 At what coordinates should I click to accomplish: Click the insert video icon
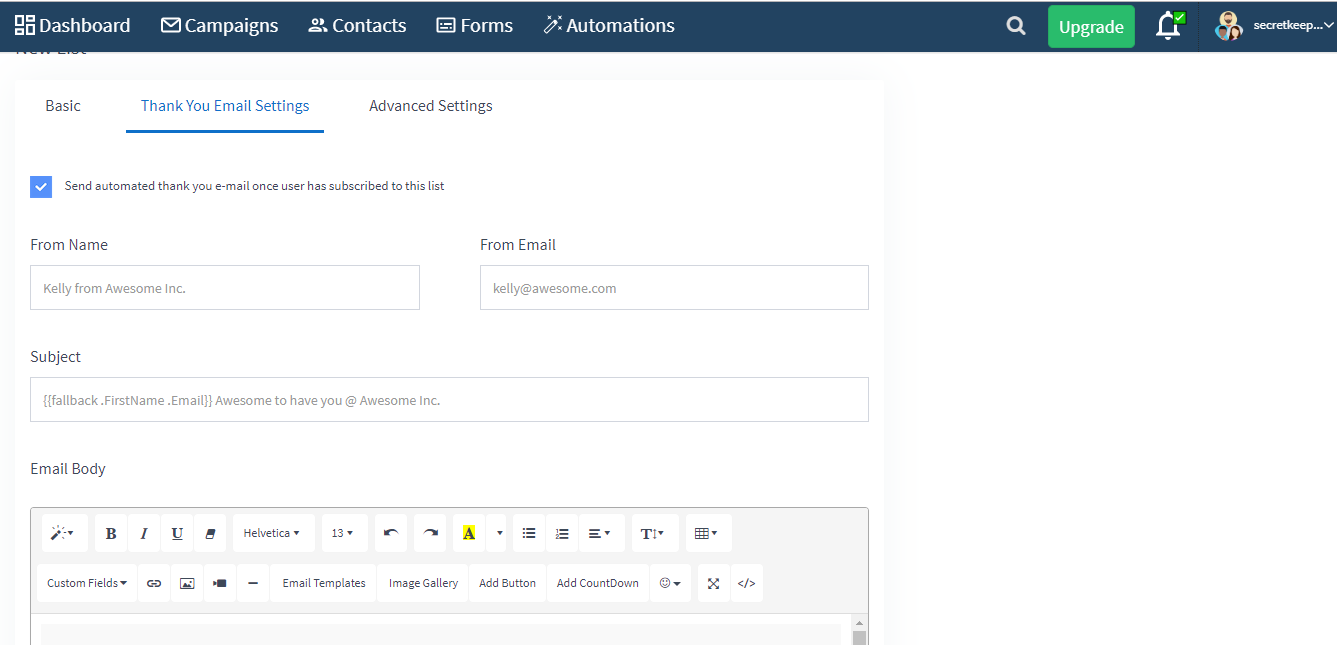220,583
